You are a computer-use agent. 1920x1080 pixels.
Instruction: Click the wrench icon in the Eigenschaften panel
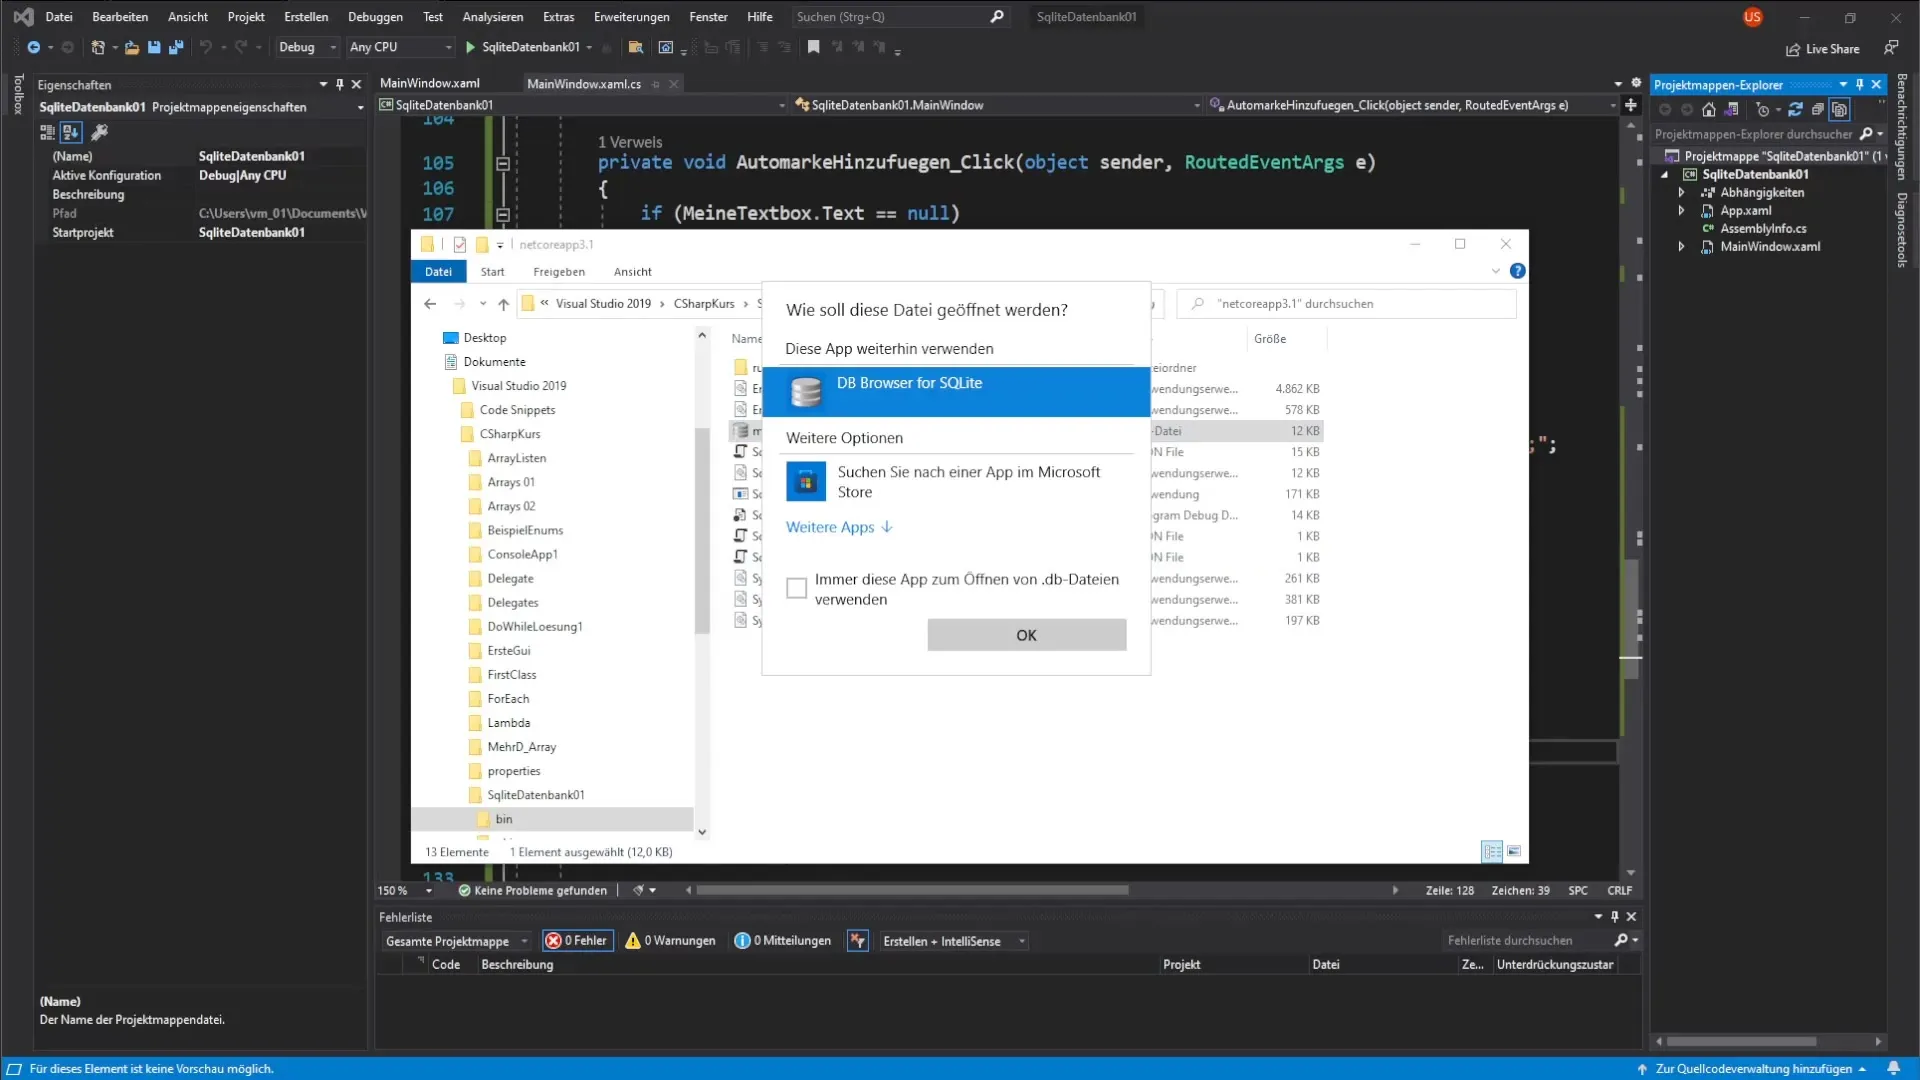point(99,132)
